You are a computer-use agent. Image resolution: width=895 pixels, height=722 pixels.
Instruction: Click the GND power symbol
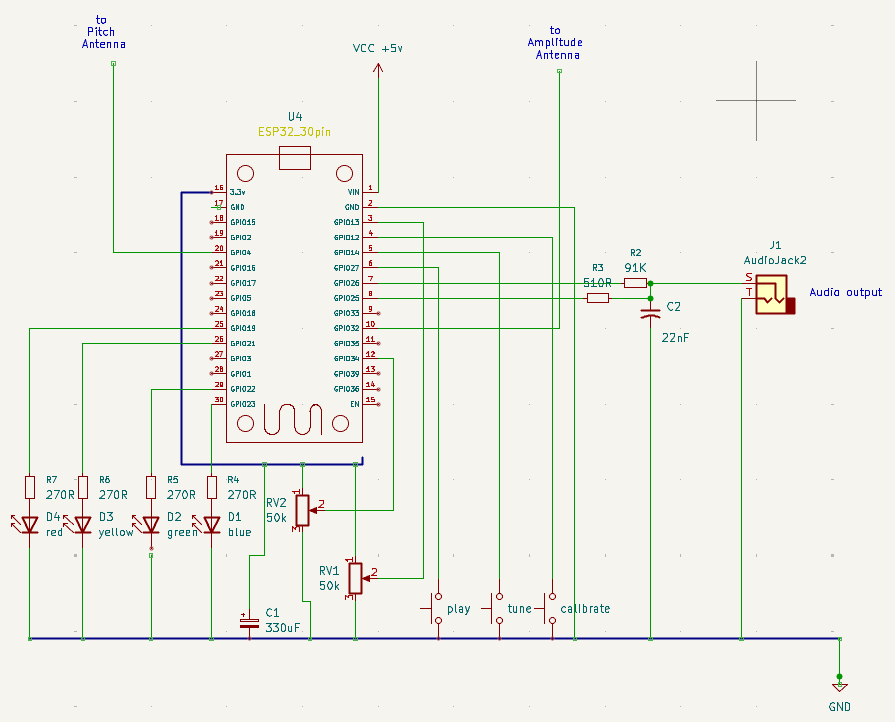pos(840,687)
